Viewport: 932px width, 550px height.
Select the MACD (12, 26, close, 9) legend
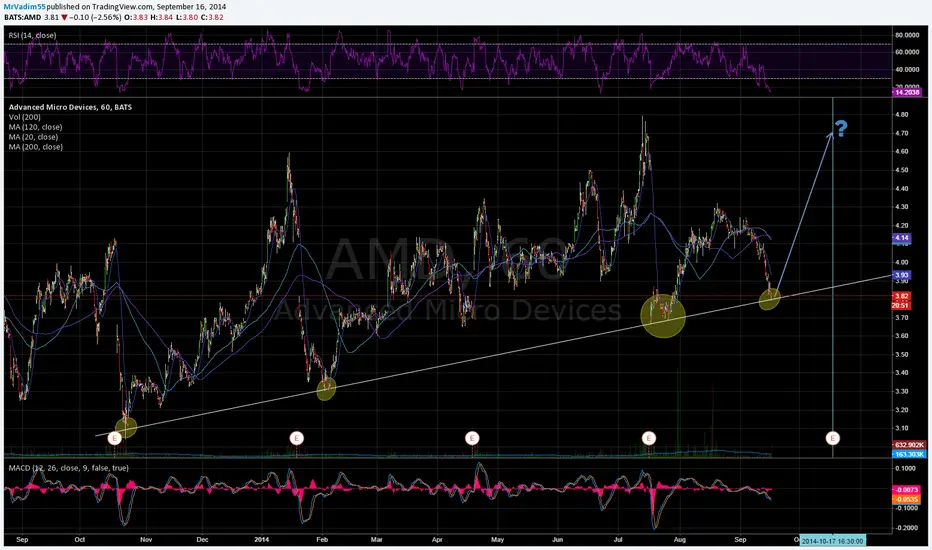68,468
